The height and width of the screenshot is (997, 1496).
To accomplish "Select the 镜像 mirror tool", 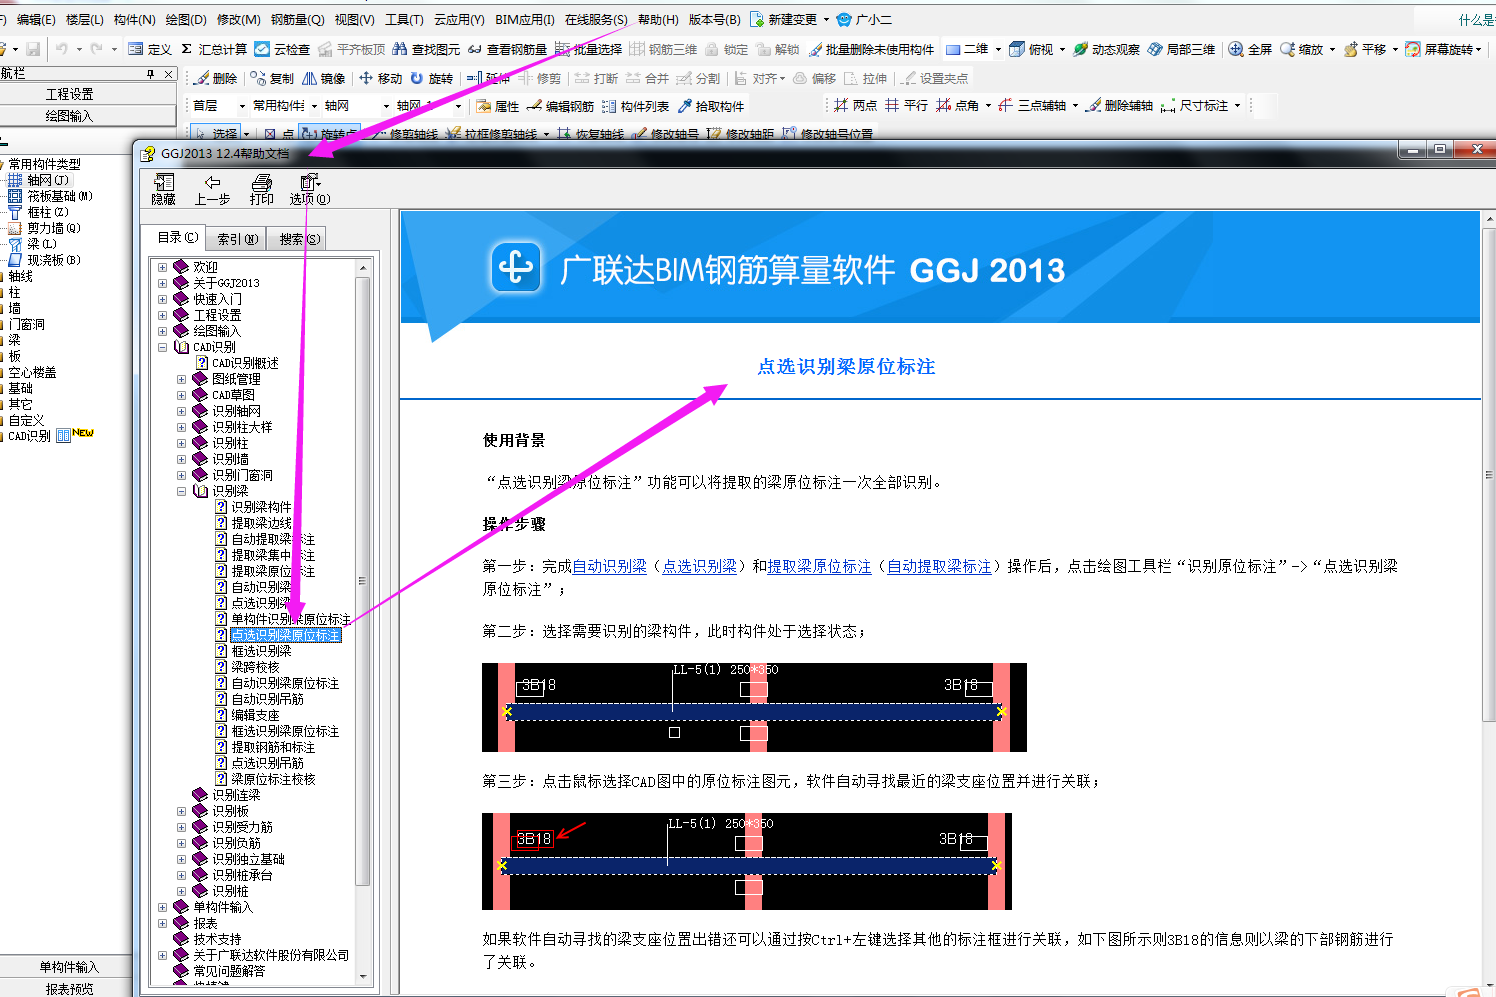I will (324, 78).
